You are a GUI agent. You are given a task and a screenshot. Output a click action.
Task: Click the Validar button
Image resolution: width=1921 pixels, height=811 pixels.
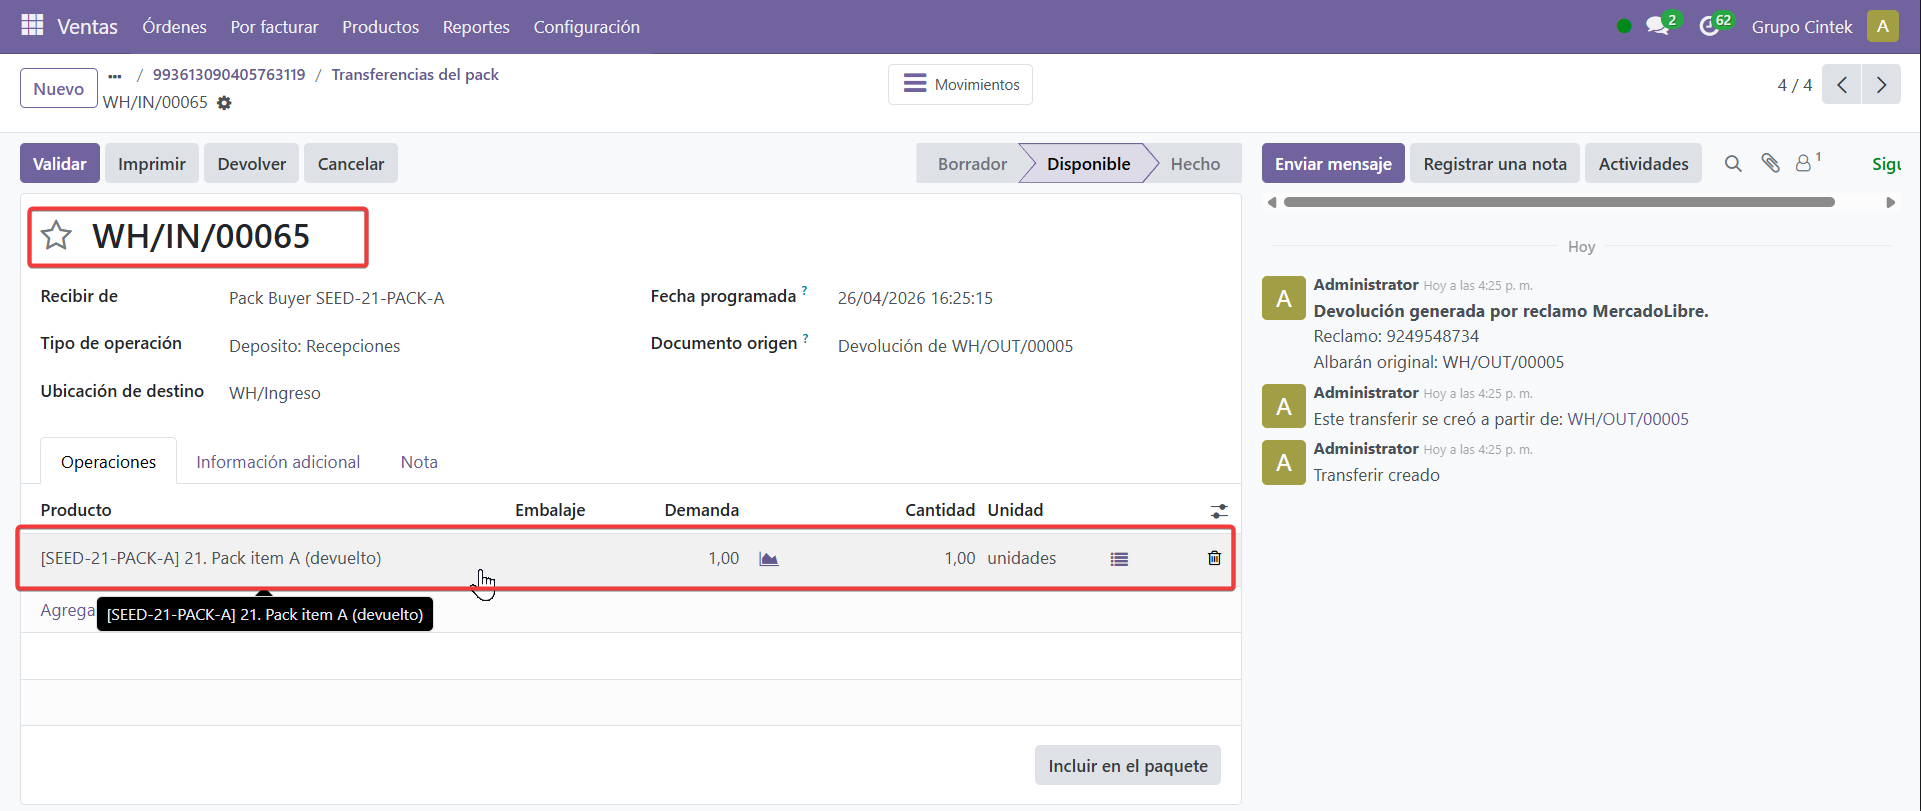click(x=60, y=164)
